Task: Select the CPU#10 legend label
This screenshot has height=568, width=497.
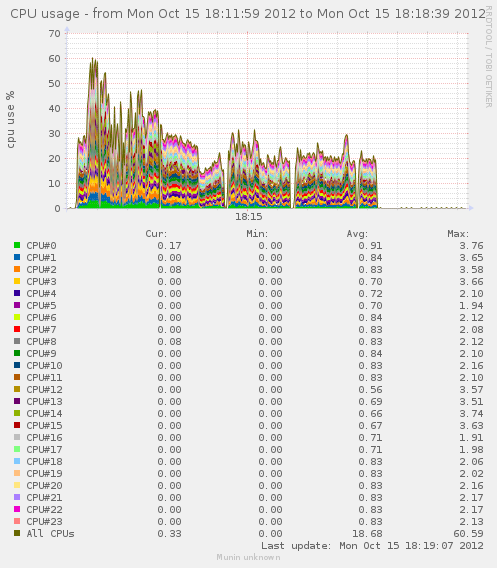Action: (x=44, y=366)
